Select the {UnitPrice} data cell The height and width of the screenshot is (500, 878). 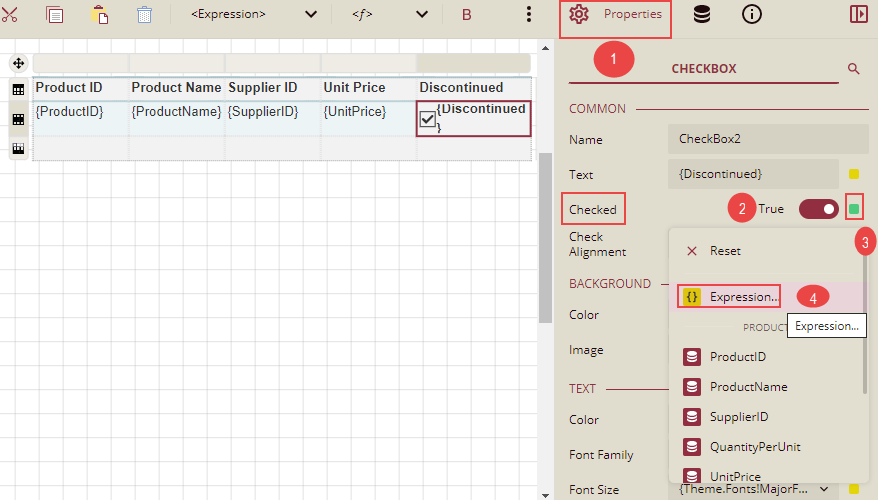(x=369, y=118)
